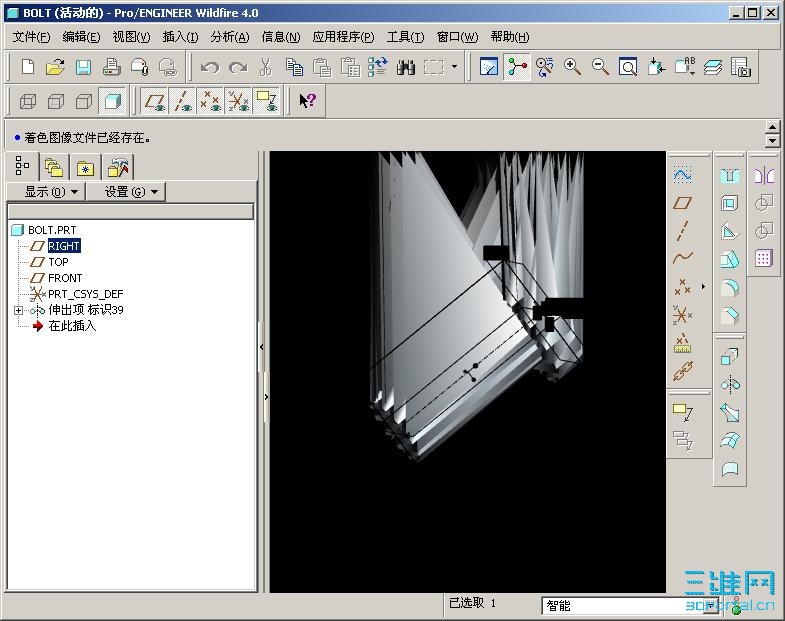Click the Zoom In magnifier icon
Viewport: 785px width, 621px height.
(573, 67)
